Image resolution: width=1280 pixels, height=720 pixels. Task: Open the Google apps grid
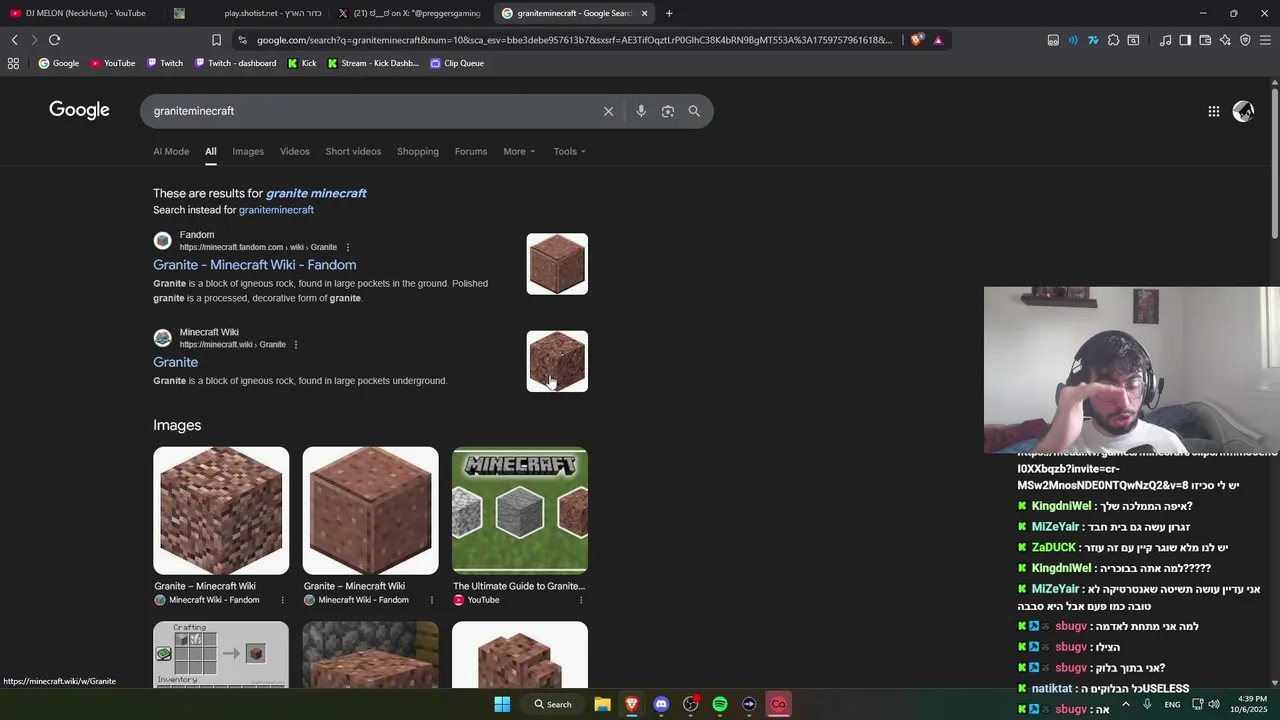(1214, 112)
